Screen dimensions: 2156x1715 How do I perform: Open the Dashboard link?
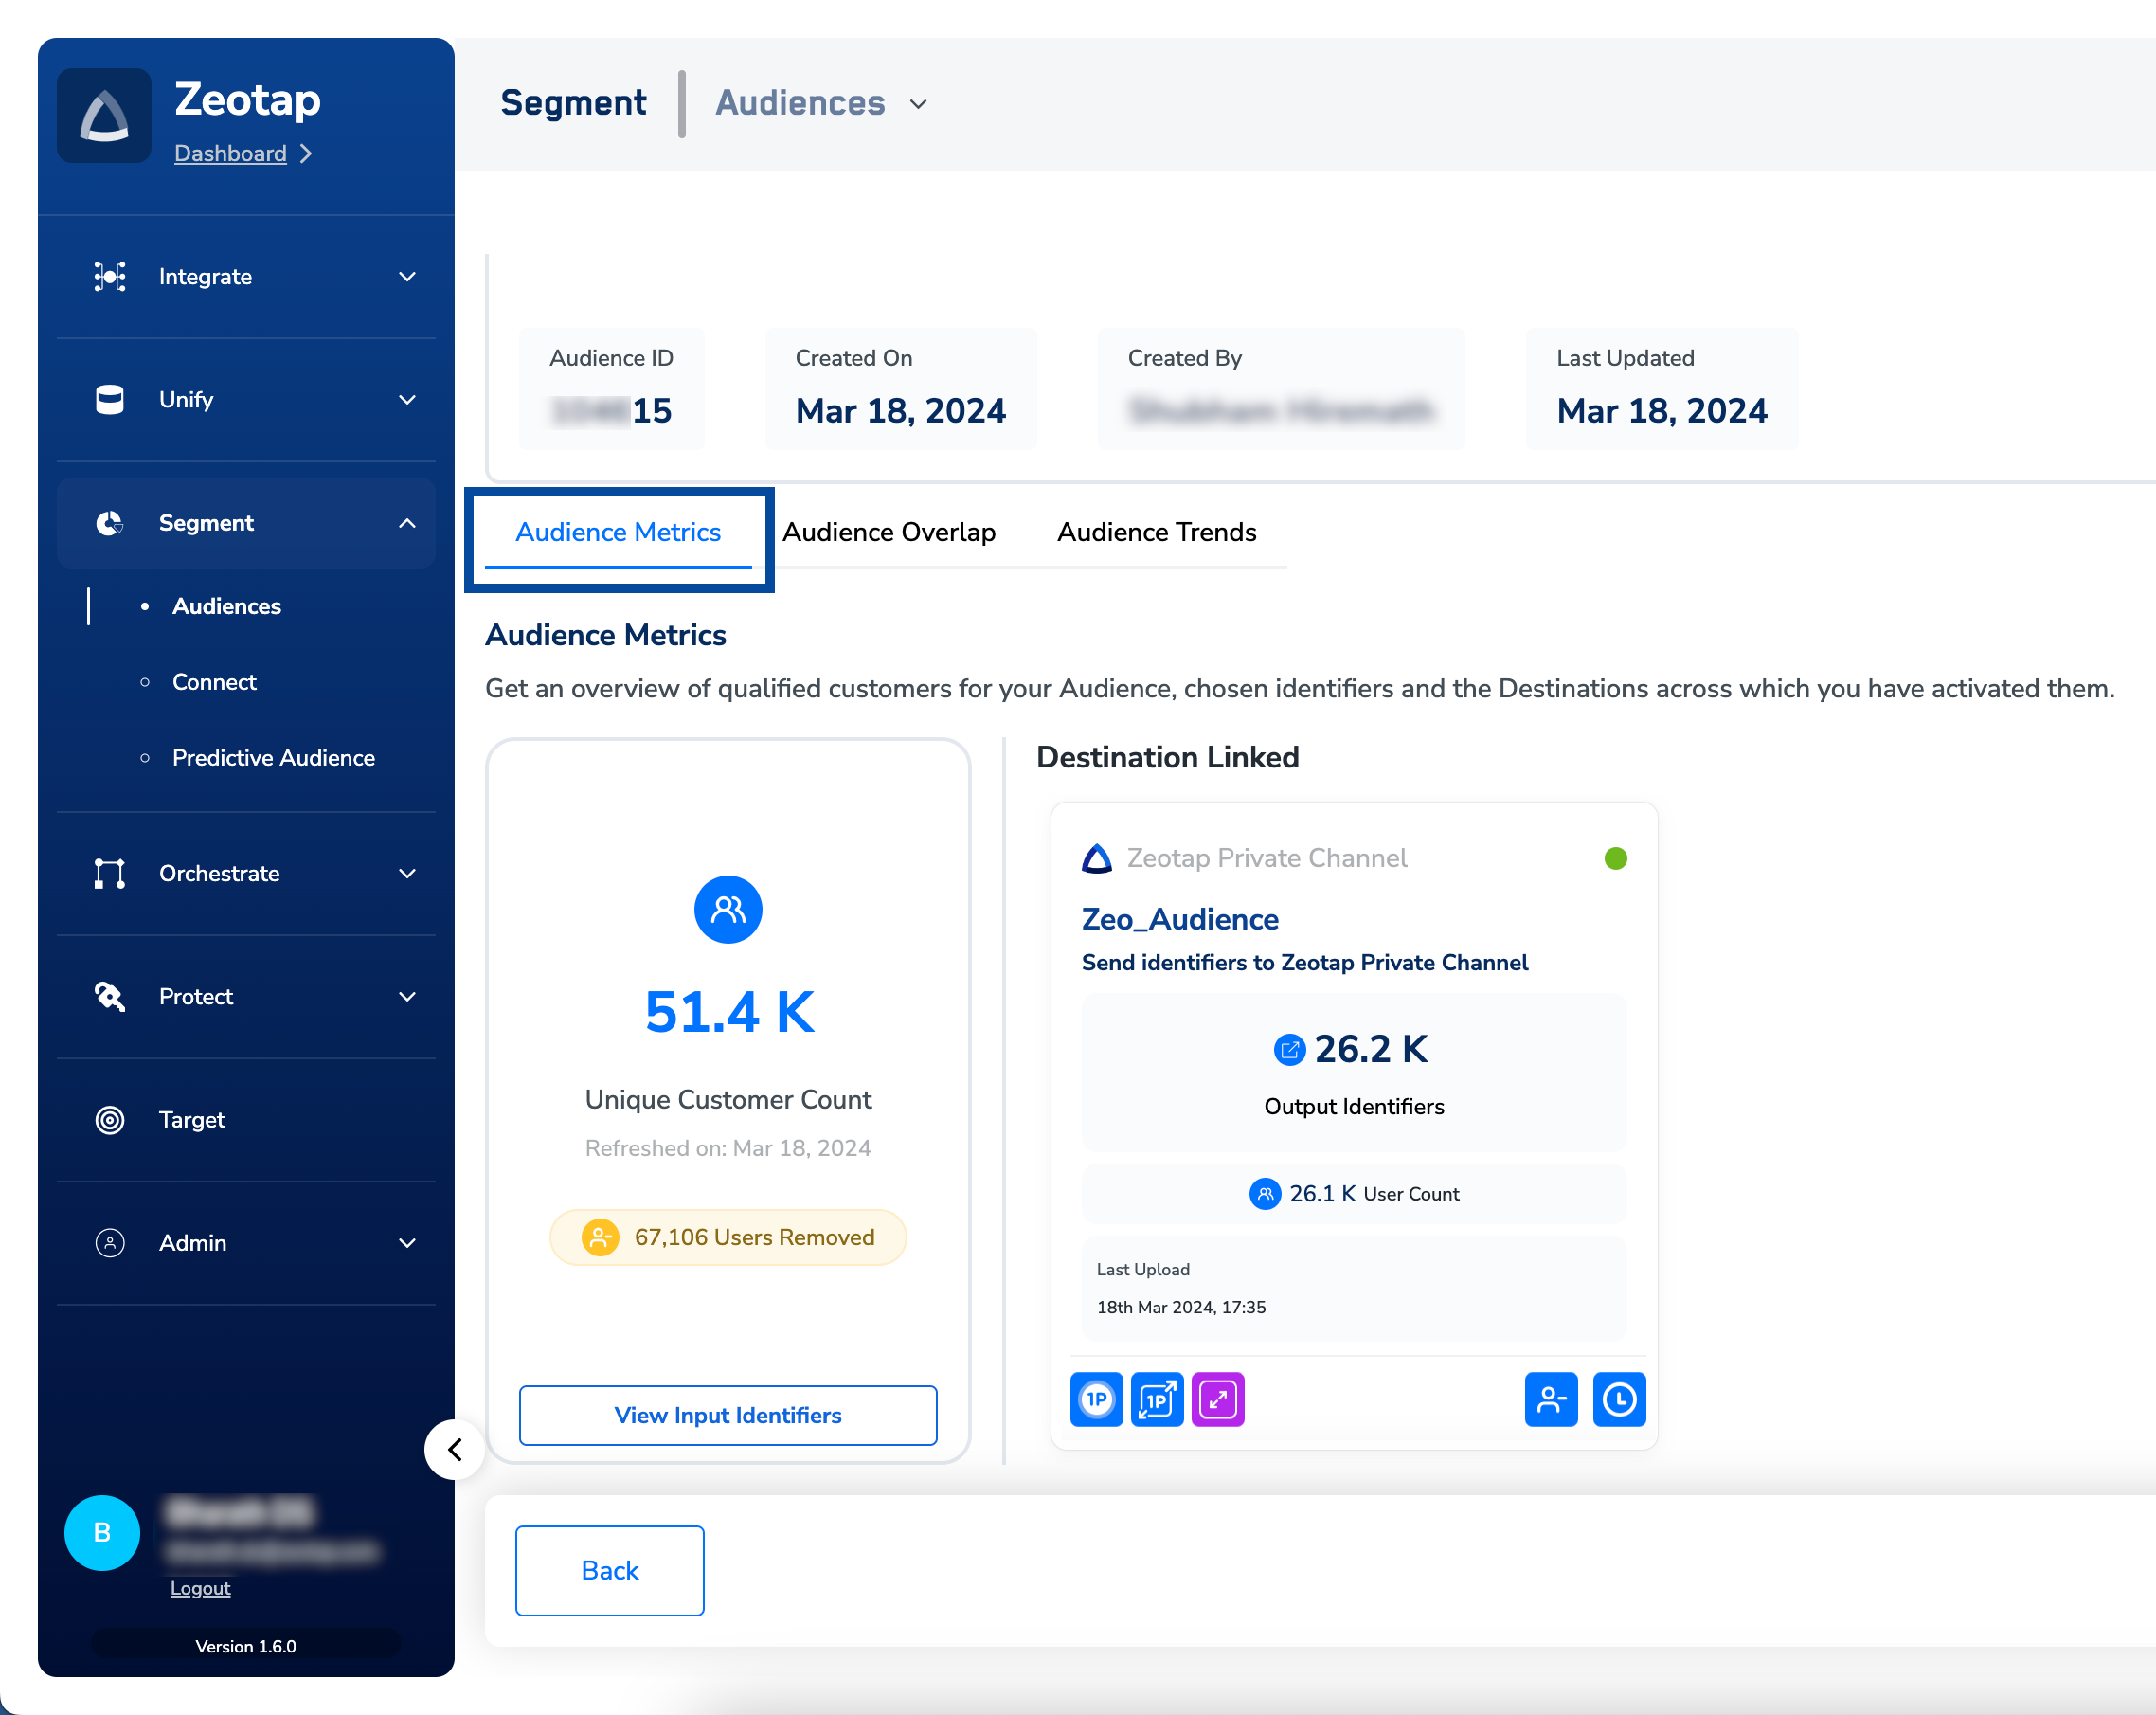point(230,153)
